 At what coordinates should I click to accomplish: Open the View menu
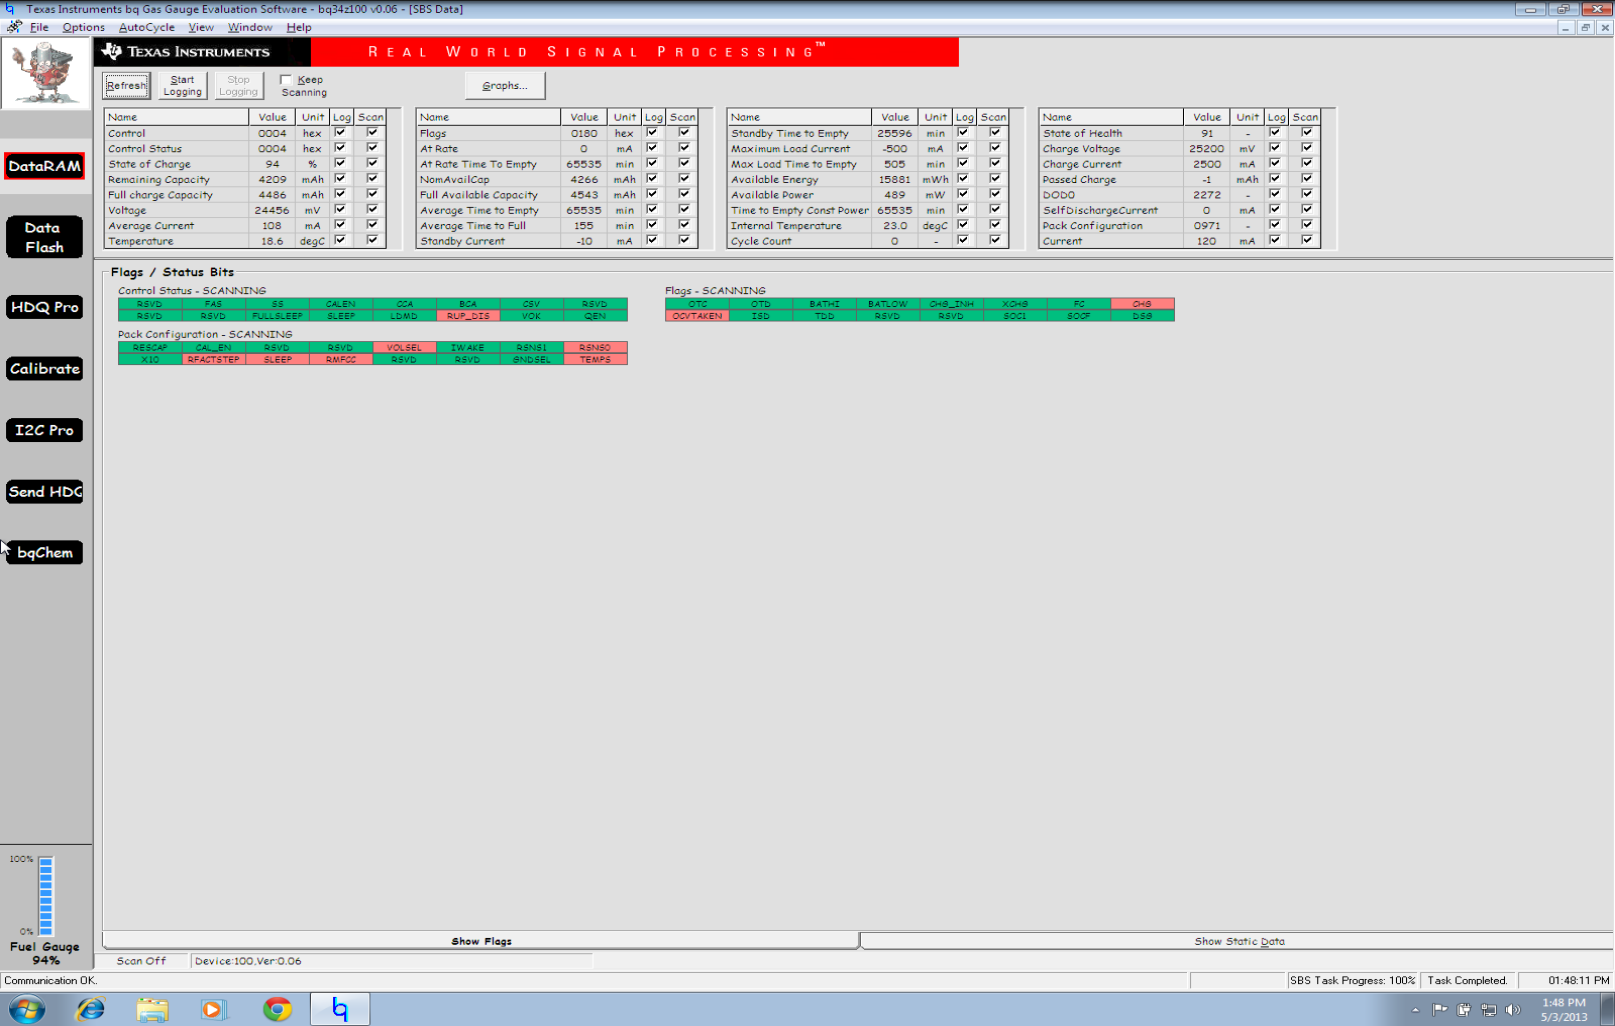pyautogui.click(x=201, y=27)
